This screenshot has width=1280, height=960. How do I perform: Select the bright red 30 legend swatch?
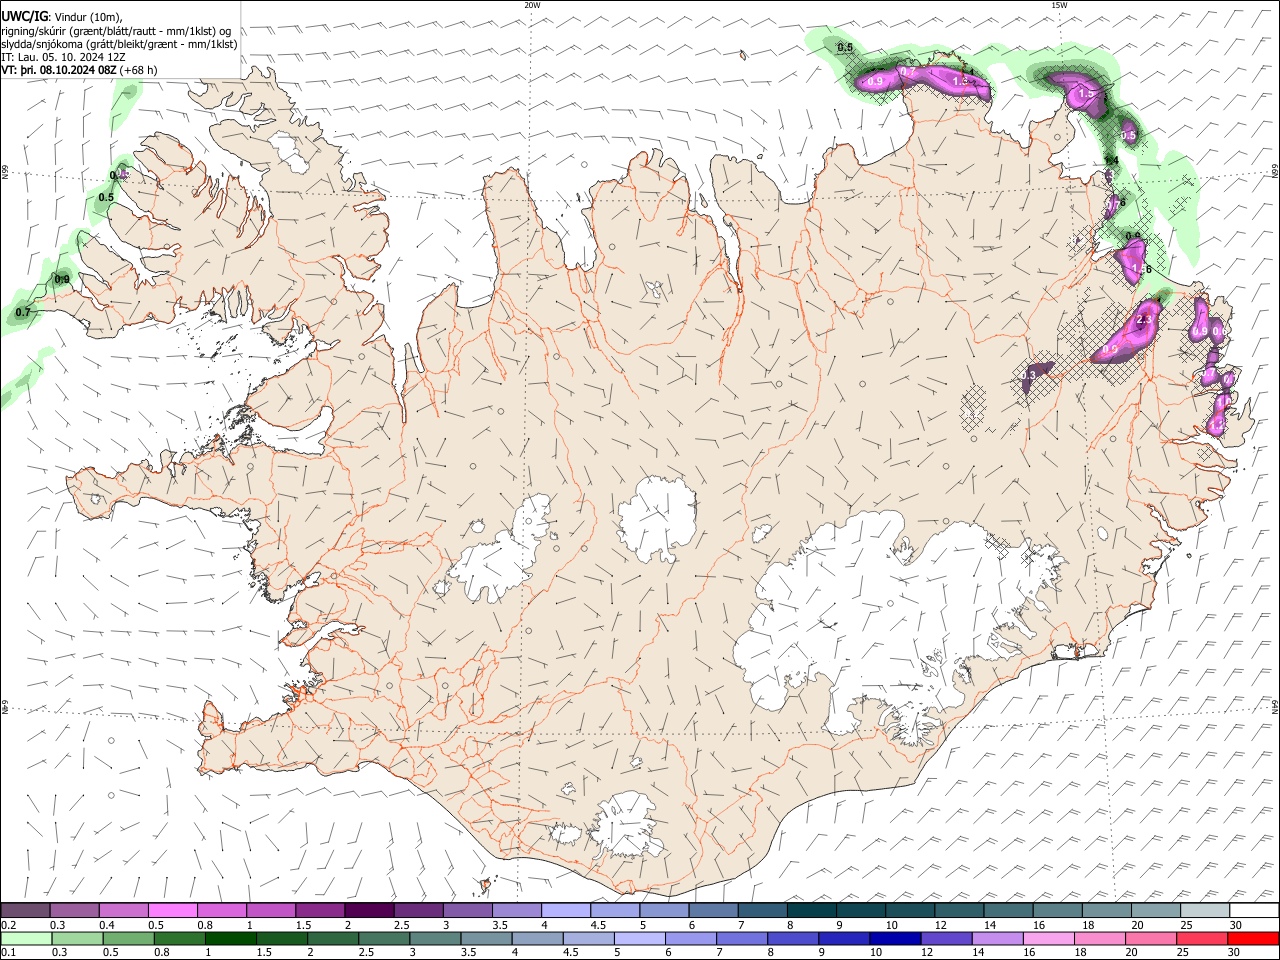tap(1252, 939)
